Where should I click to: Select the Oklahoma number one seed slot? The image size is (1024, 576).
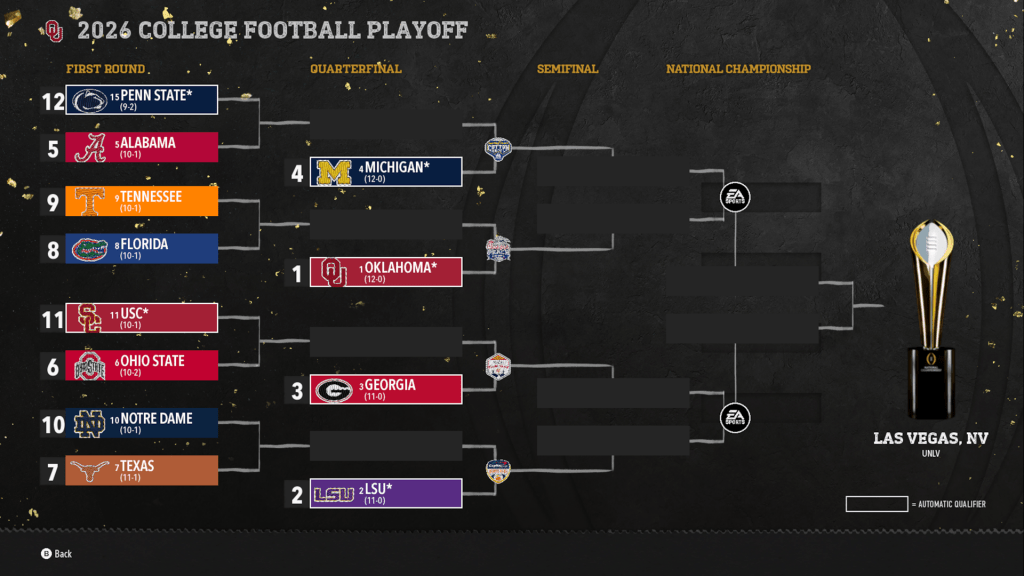[x=386, y=273]
